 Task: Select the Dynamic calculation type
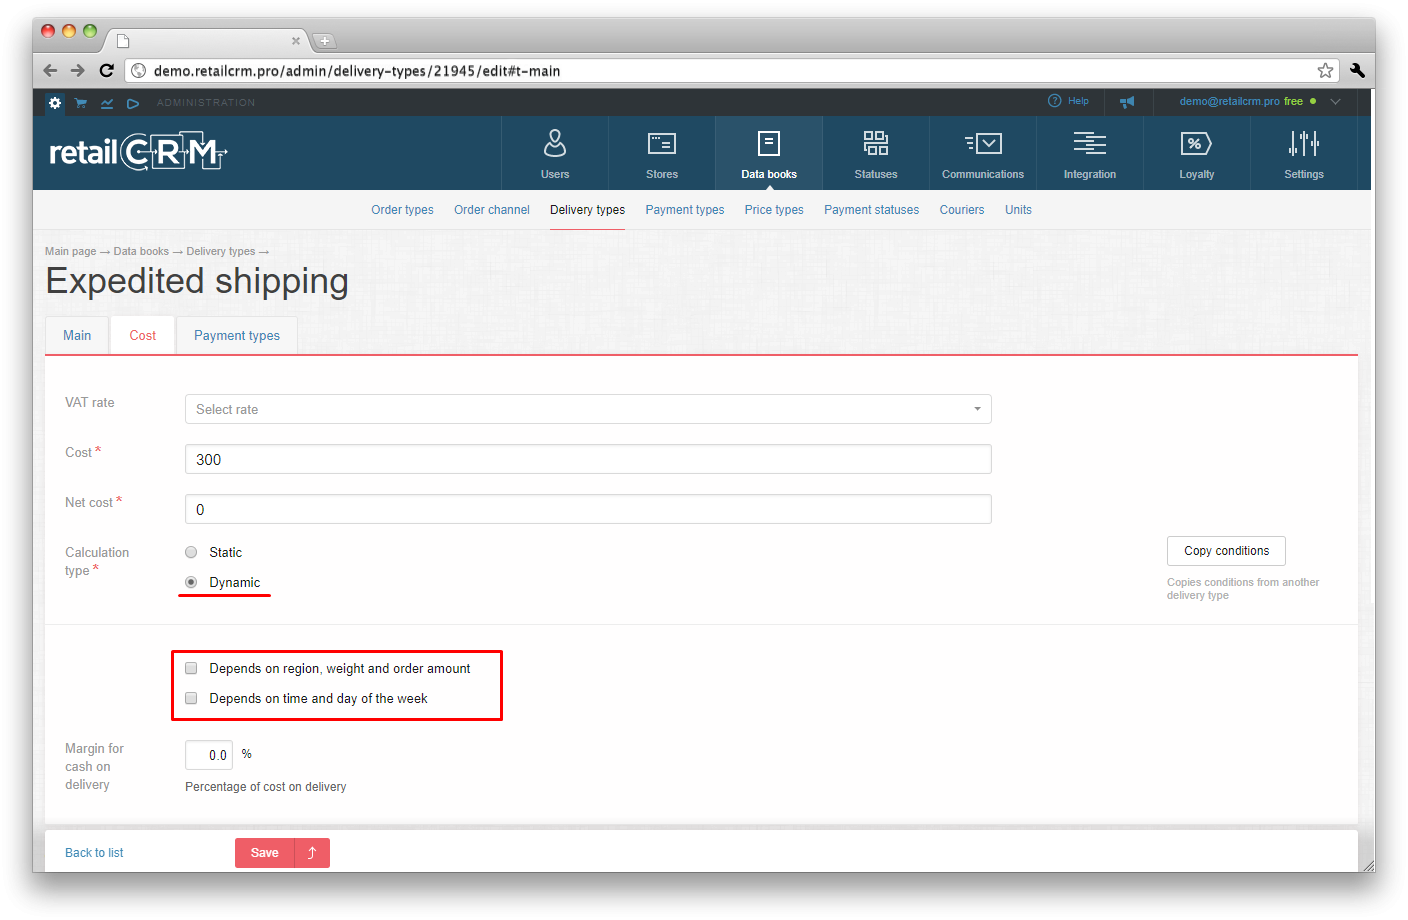[191, 582]
